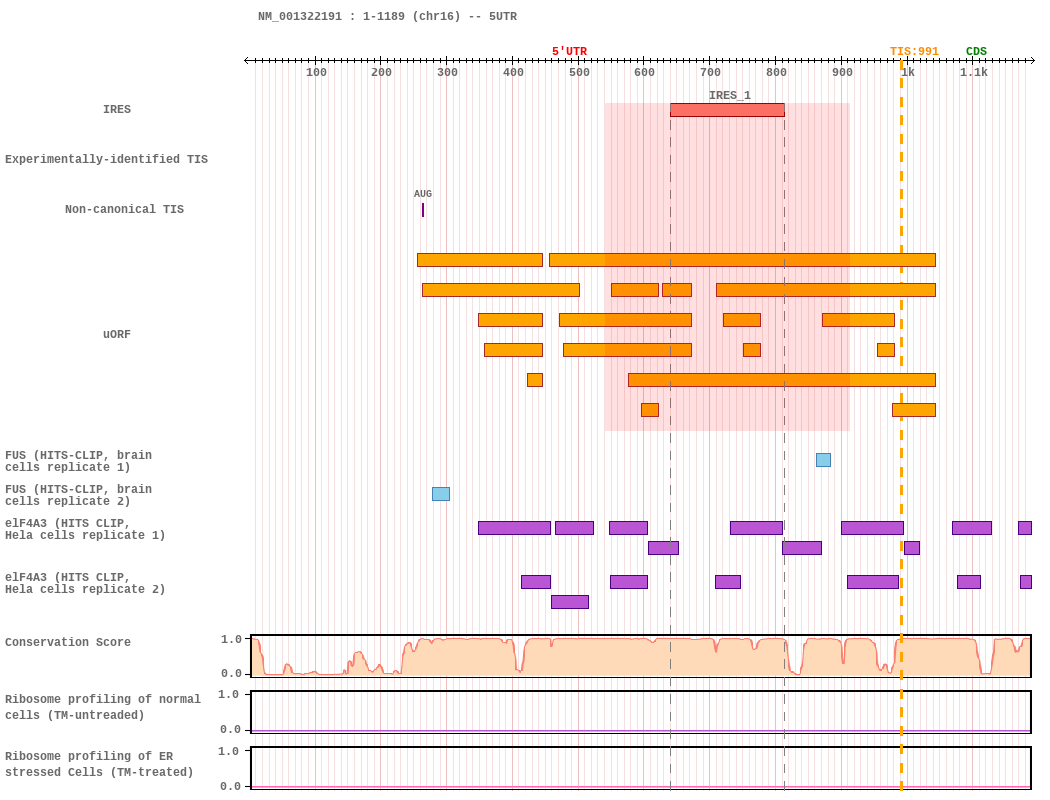
Task: Select the purple AUG non-canonical TIS marker
Action: (423, 210)
